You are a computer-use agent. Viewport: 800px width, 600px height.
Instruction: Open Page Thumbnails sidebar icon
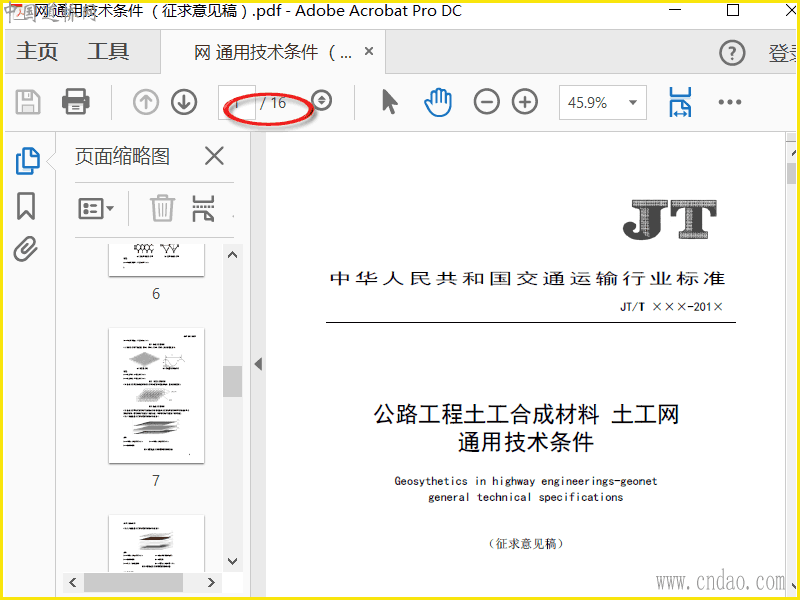(28, 161)
